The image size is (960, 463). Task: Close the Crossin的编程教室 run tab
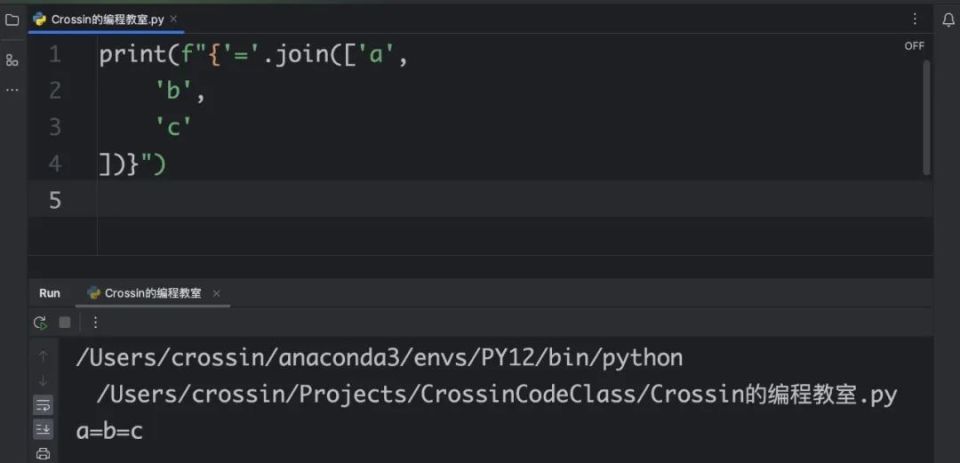coord(216,293)
